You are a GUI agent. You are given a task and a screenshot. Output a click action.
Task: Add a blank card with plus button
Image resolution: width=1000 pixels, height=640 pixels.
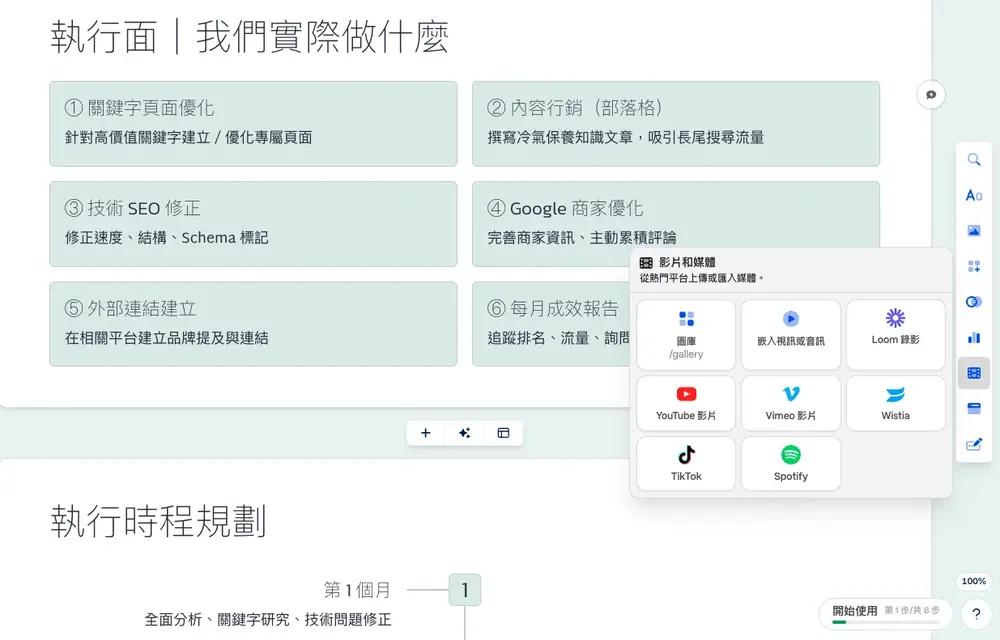(x=425, y=433)
